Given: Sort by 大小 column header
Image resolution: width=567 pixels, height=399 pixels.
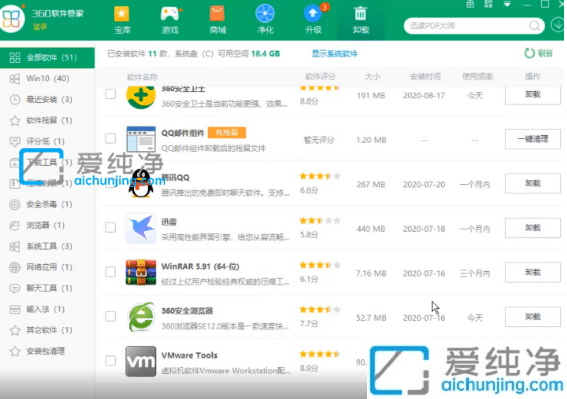Looking at the screenshot, I should 372,77.
